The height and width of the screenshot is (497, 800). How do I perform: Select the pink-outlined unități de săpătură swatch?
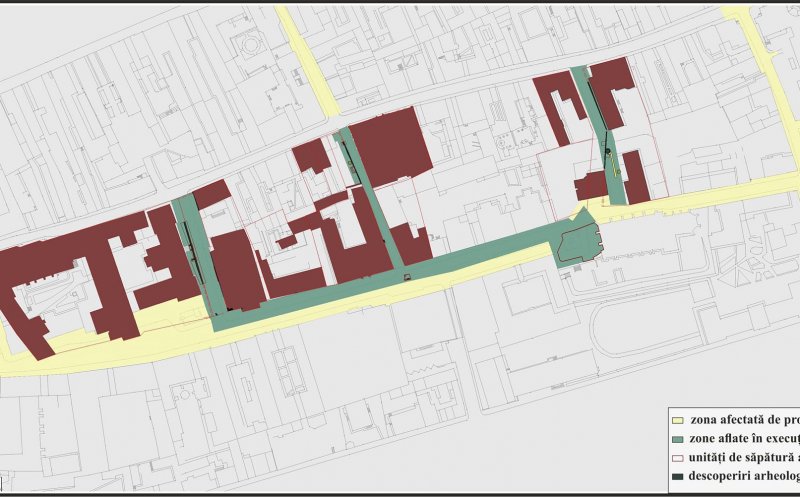point(677,457)
